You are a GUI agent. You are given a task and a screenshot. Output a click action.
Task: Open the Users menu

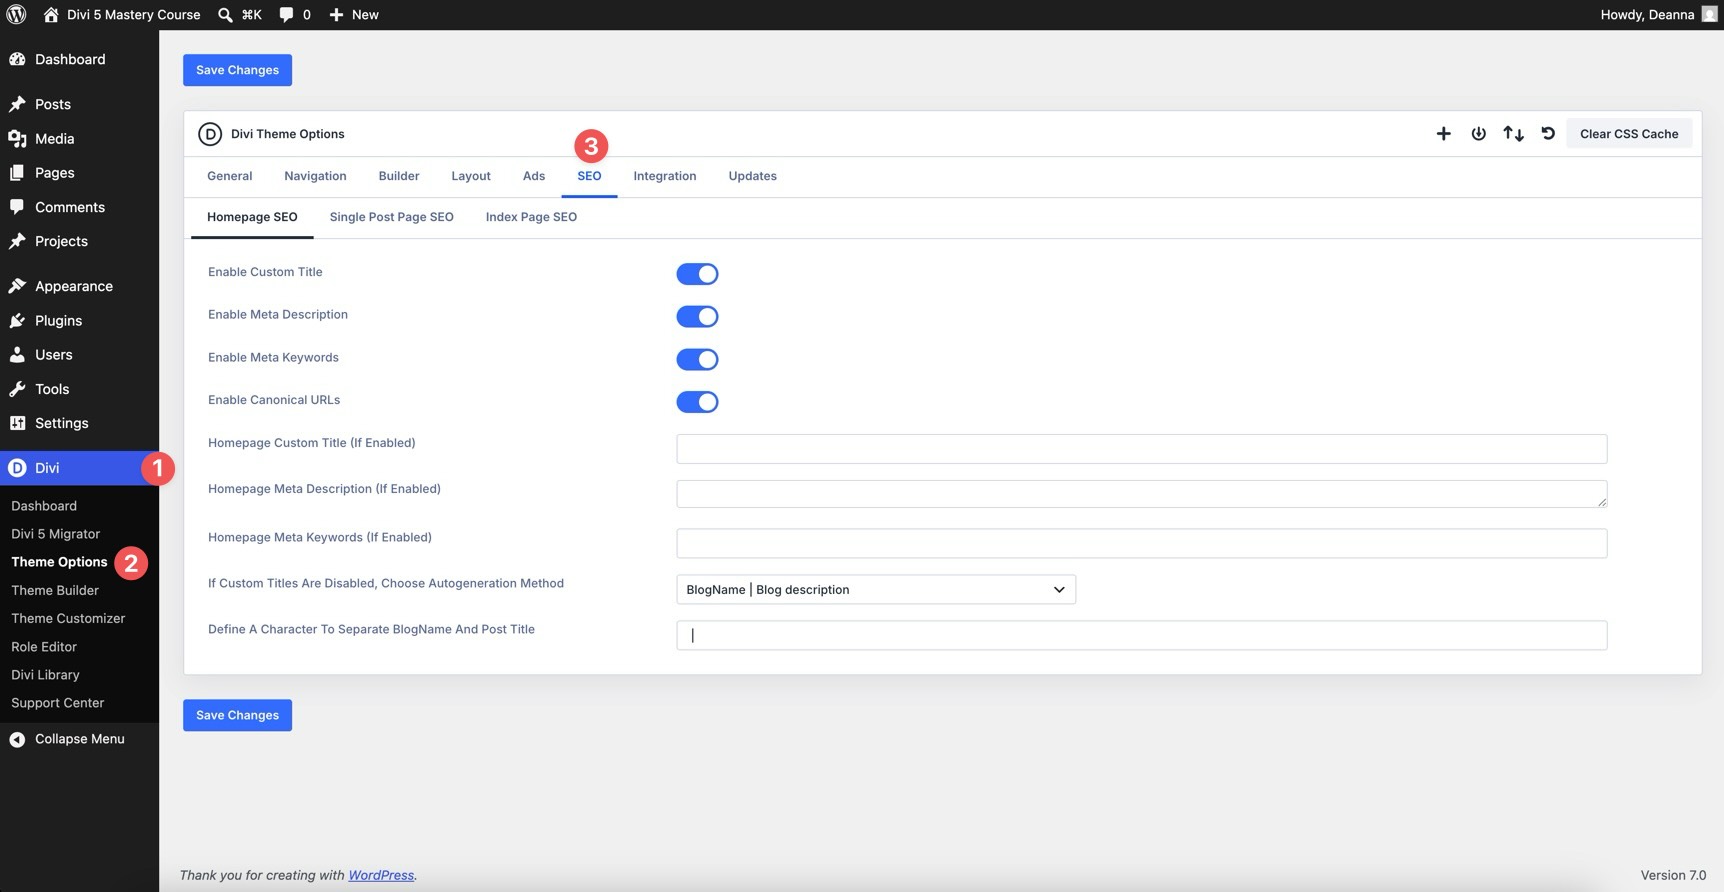click(x=79, y=354)
